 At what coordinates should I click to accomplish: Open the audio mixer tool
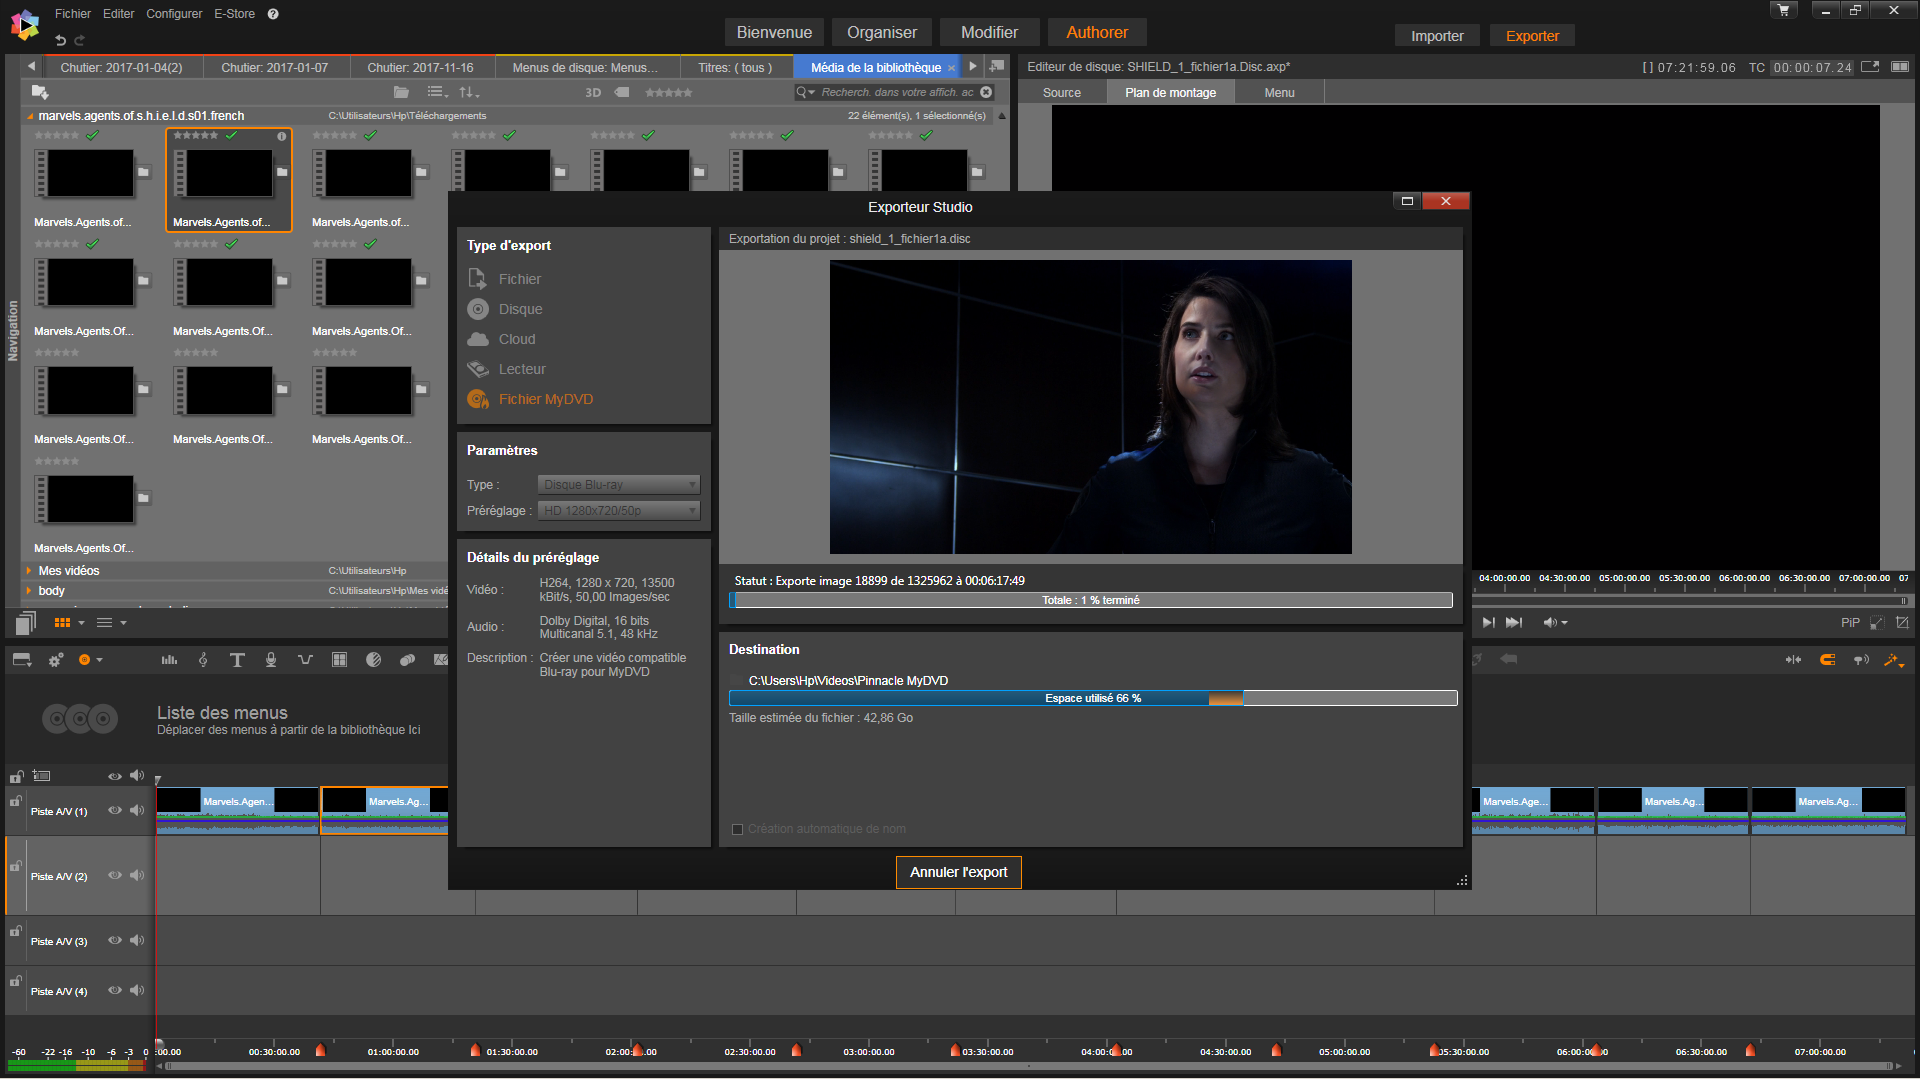pos(169,660)
